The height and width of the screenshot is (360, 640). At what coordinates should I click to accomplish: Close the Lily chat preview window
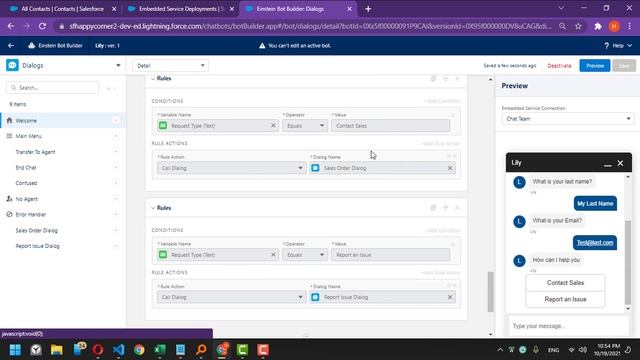[x=620, y=163]
